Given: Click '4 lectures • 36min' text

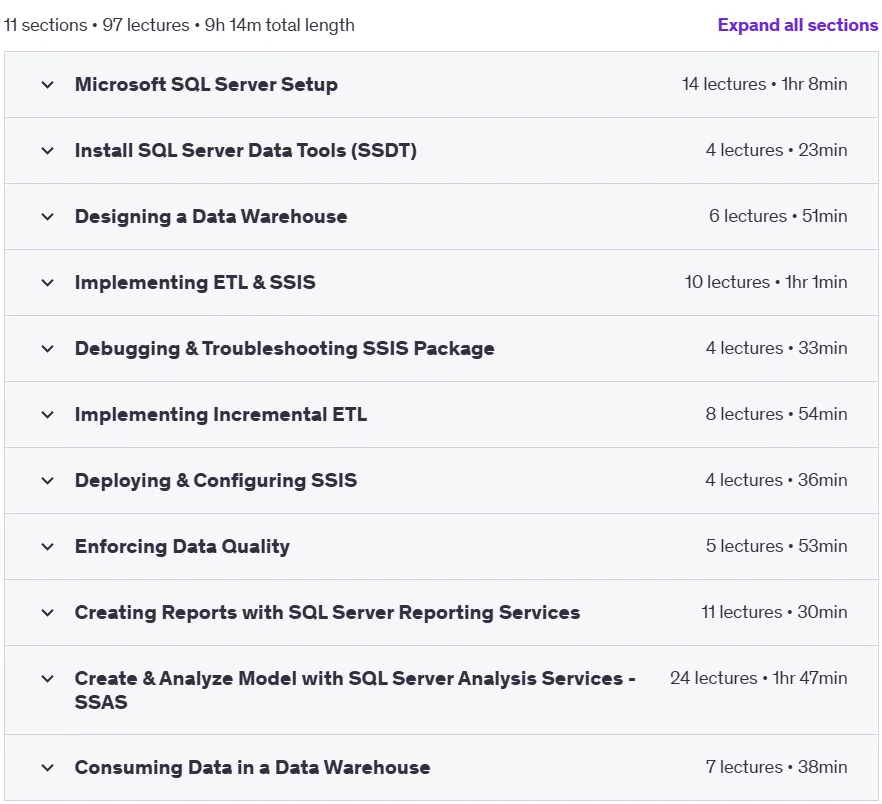Looking at the screenshot, I should pyautogui.click(x=776, y=480).
